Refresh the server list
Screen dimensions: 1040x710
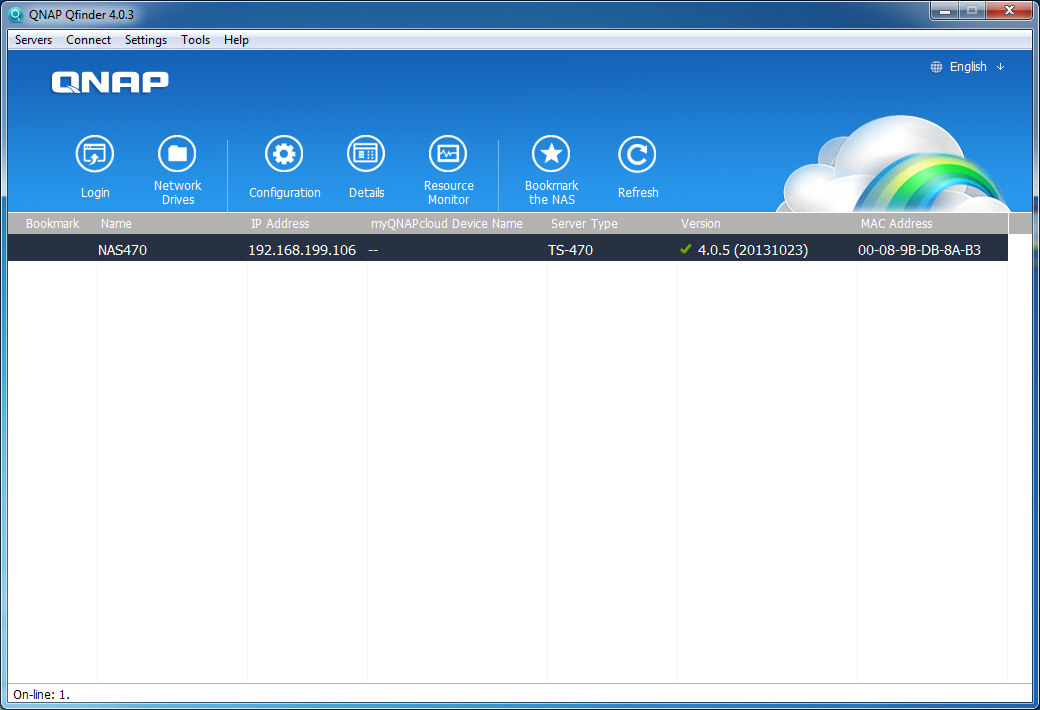(x=637, y=154)
